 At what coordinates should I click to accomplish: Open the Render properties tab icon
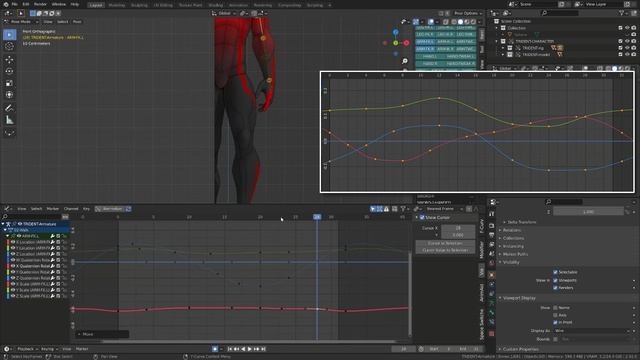[x=492, y=226]
